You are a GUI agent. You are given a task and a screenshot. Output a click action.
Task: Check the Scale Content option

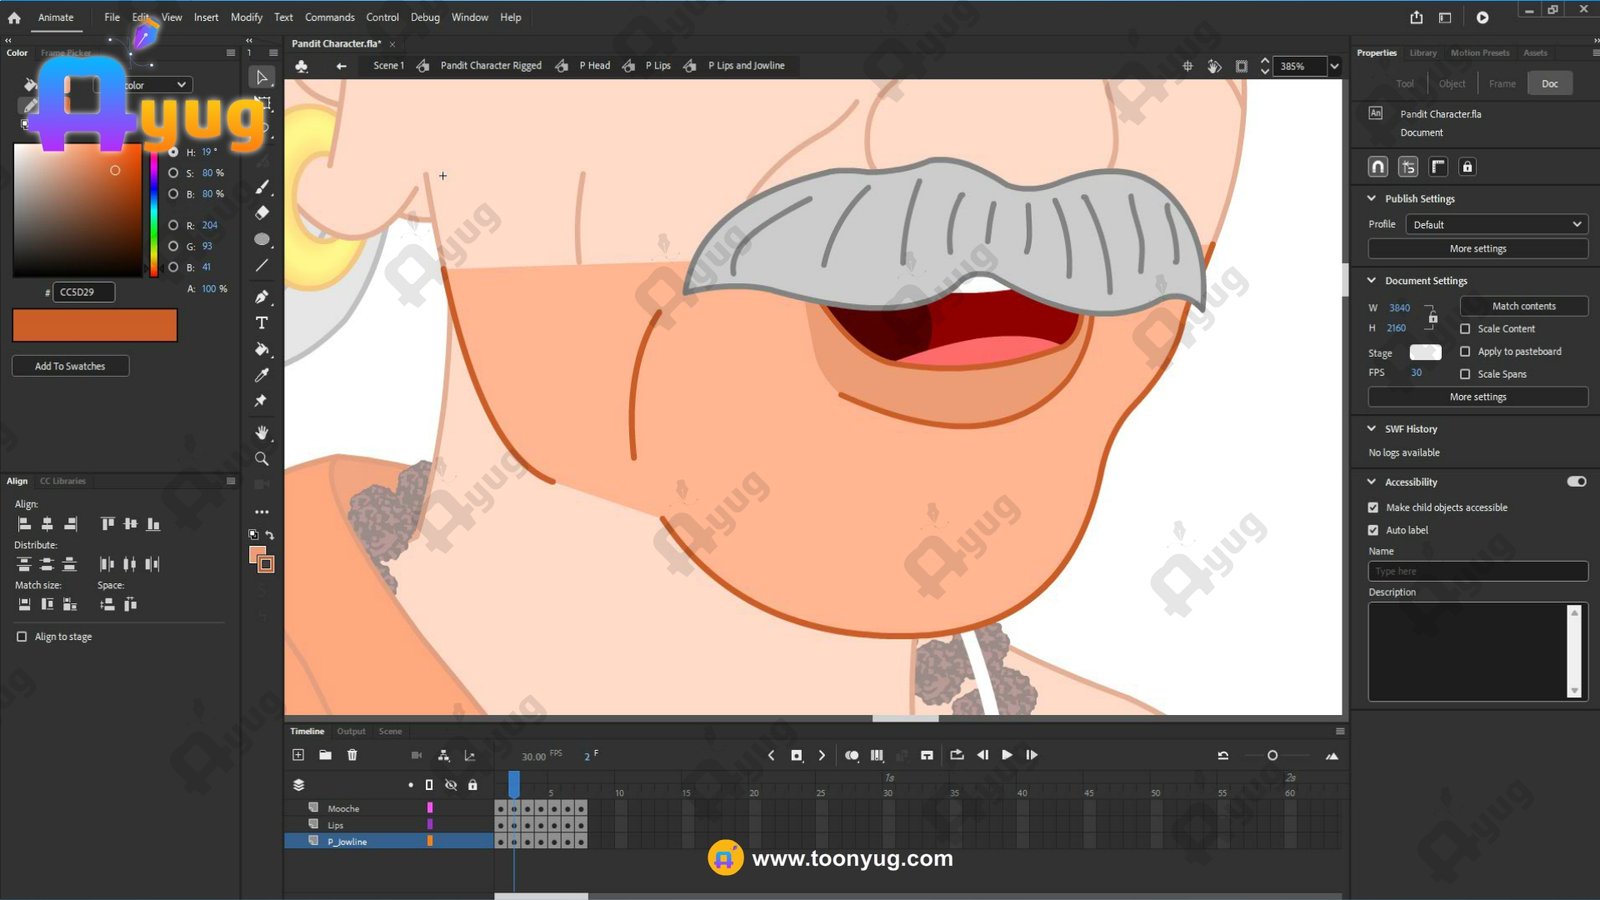coord(1465,329)
